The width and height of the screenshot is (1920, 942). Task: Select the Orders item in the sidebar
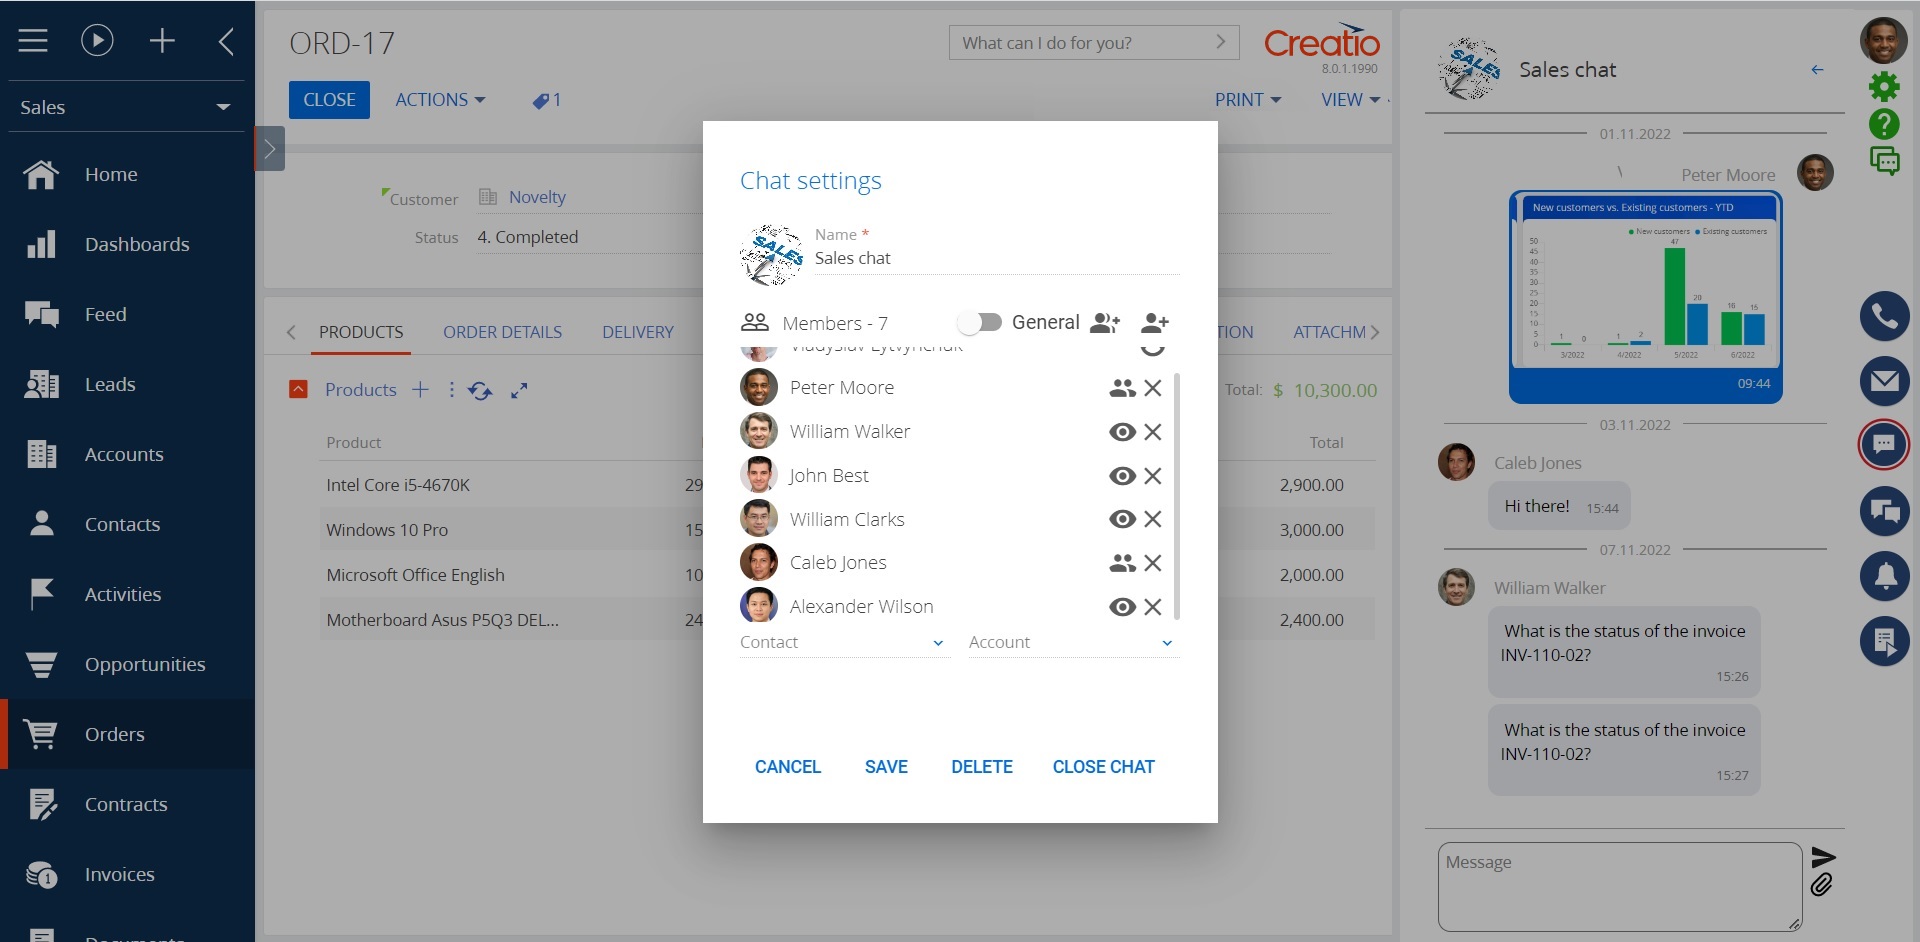[114, 734]
